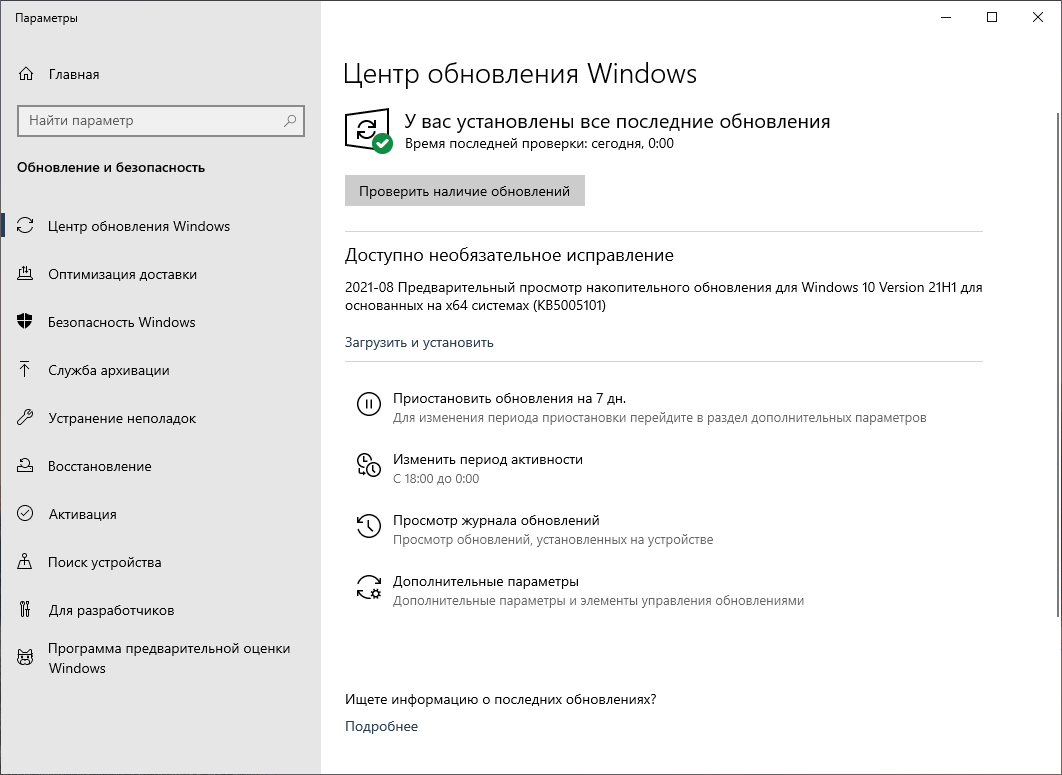This screenshot has width=1062, height=775.
Task: Click the Оптимизация доставки icon
Action: (x=26, y=274)
